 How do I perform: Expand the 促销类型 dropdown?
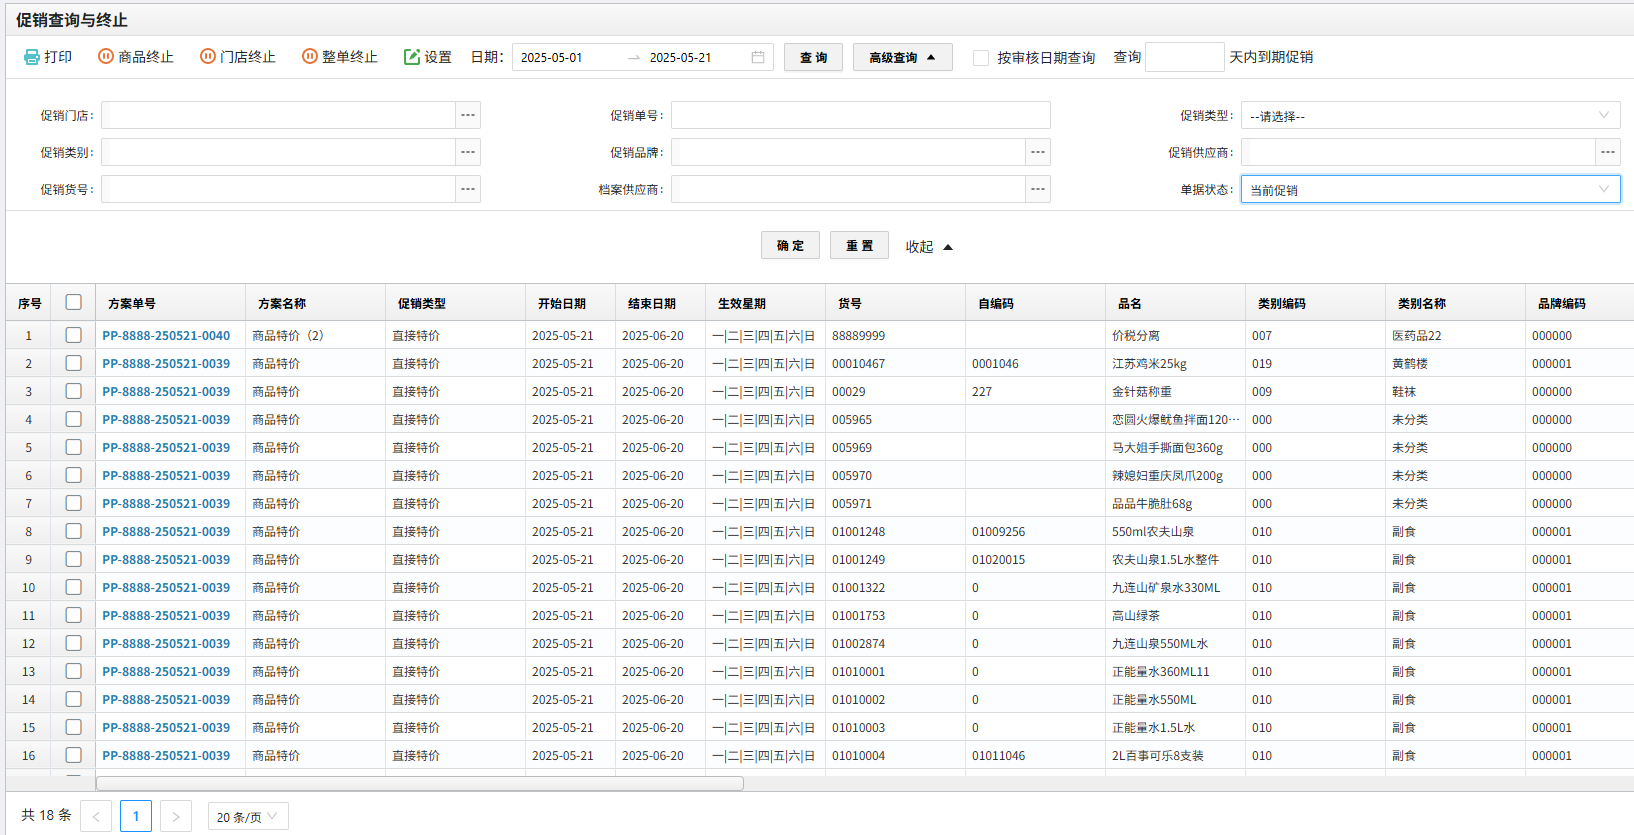[1430, 116]
